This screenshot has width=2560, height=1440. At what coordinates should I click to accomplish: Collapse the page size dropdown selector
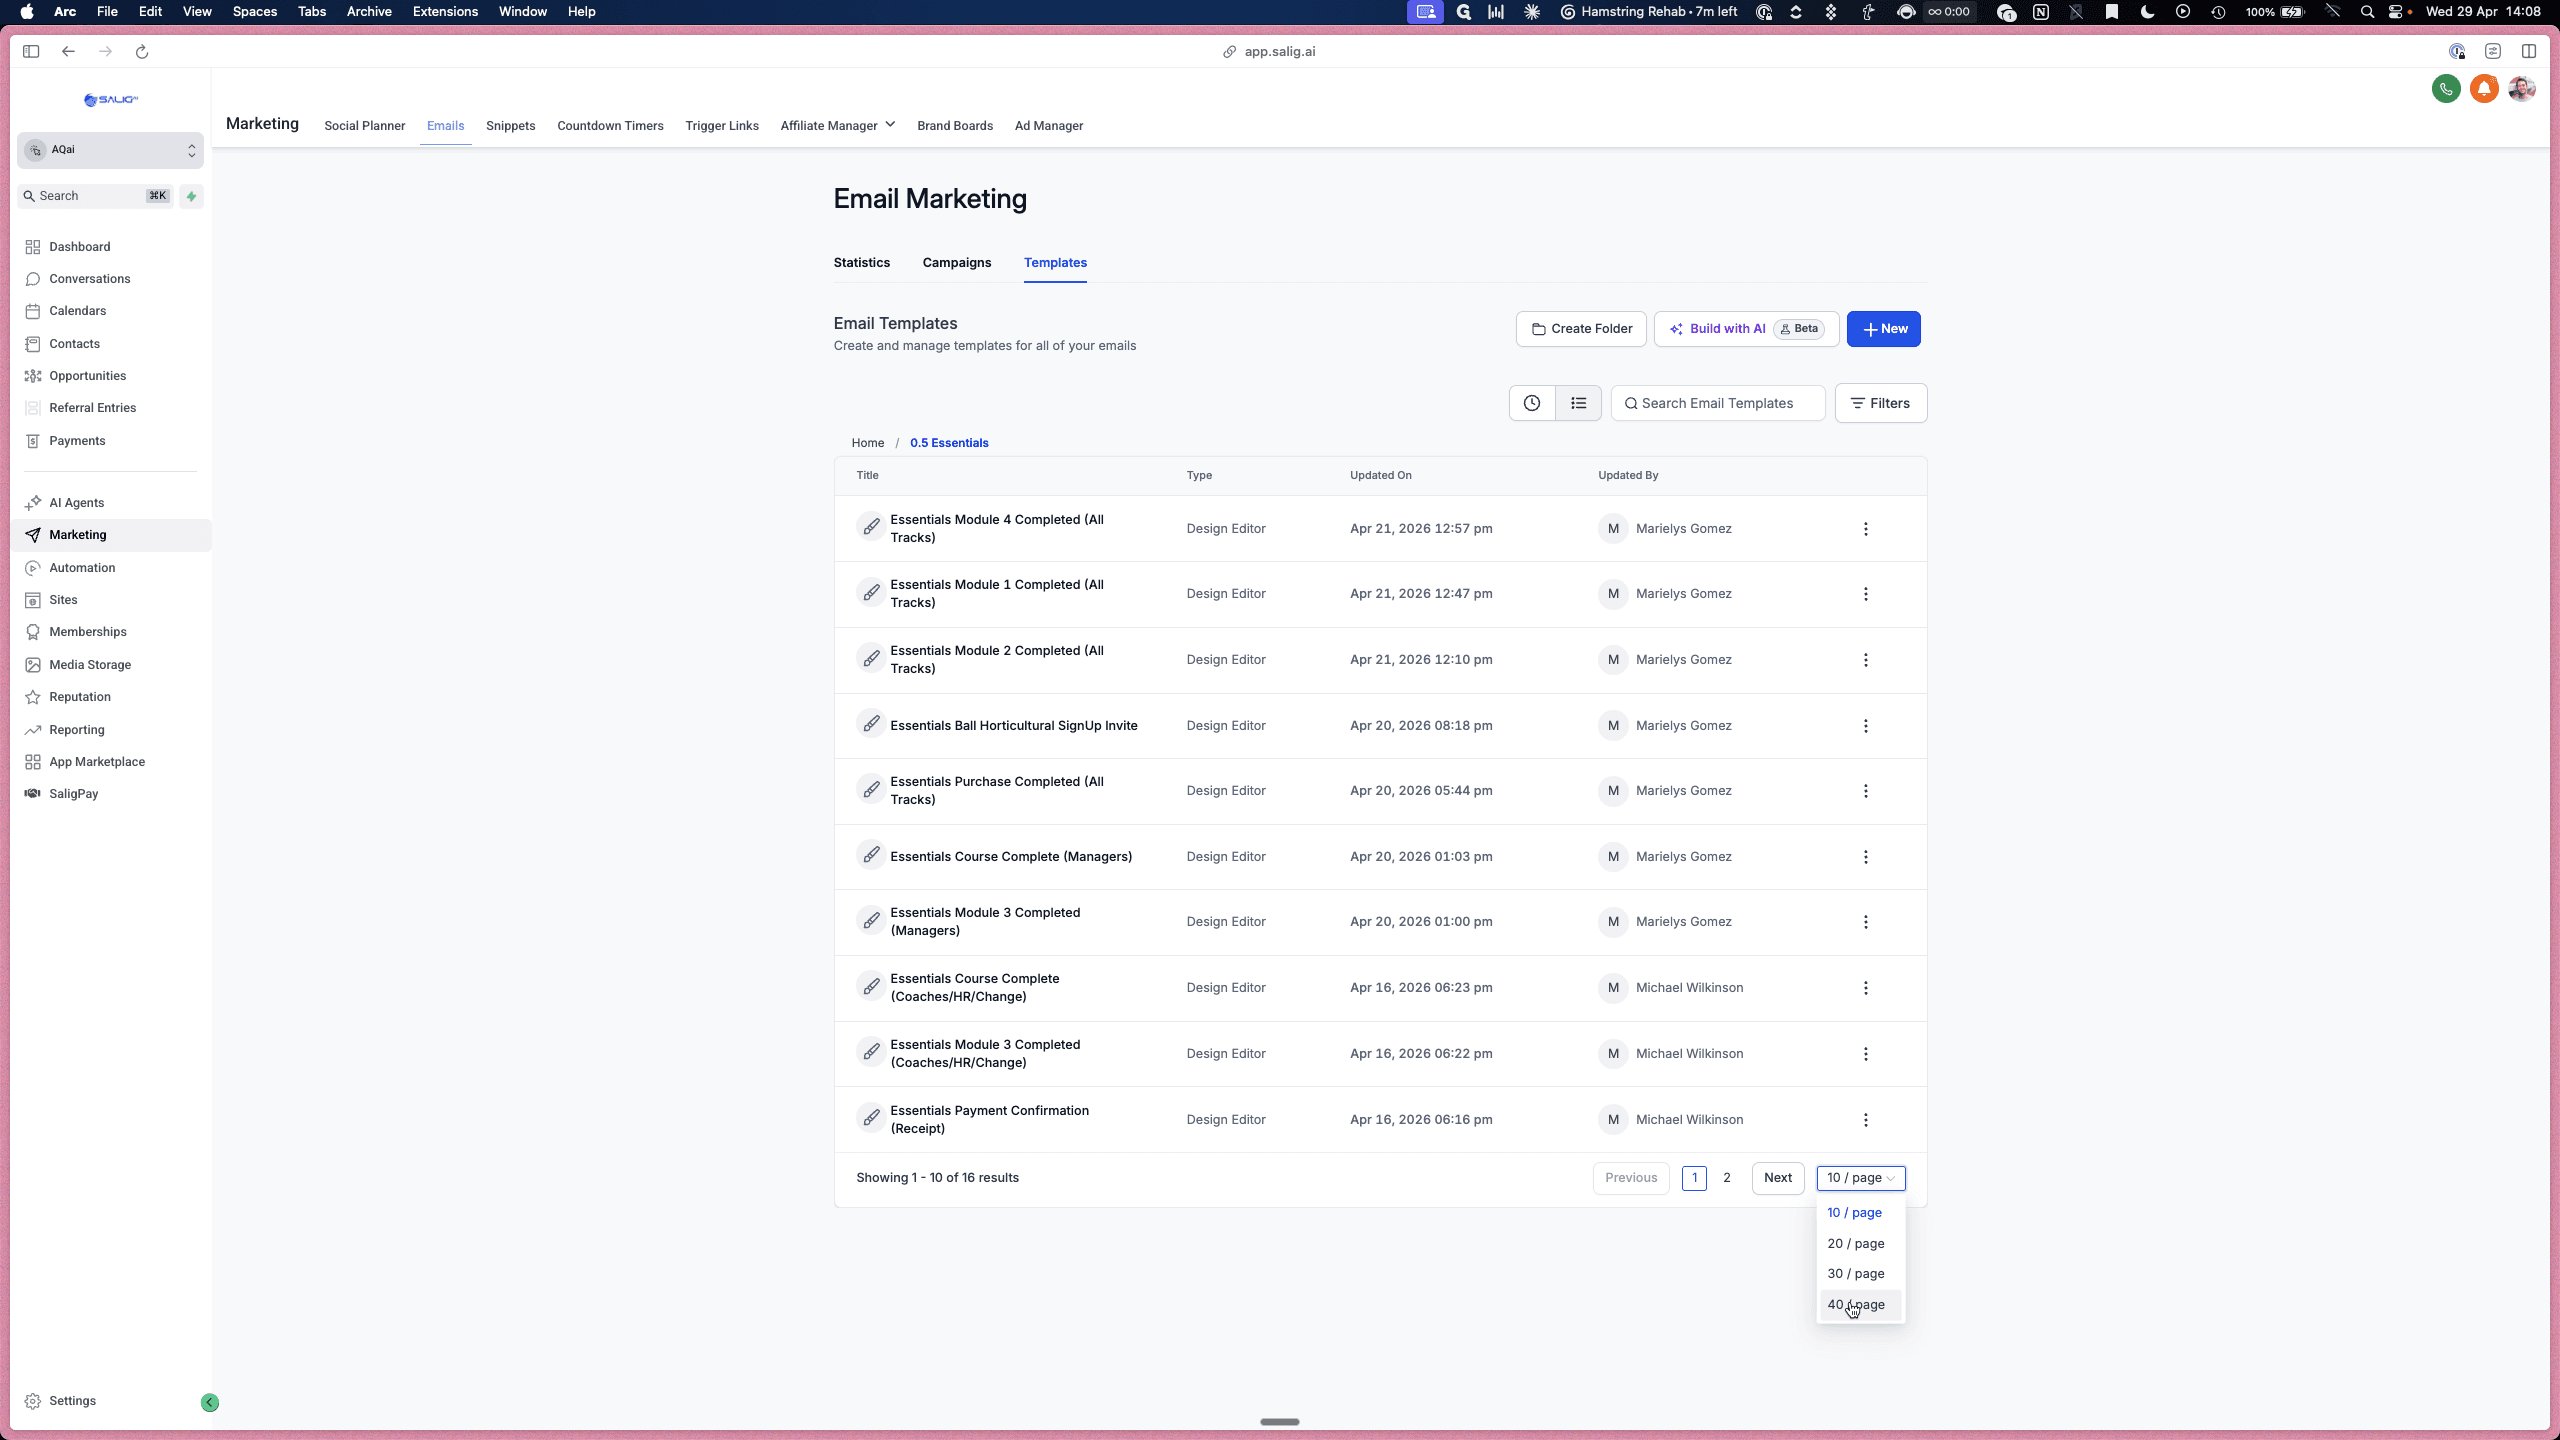click(1861, 1178)
